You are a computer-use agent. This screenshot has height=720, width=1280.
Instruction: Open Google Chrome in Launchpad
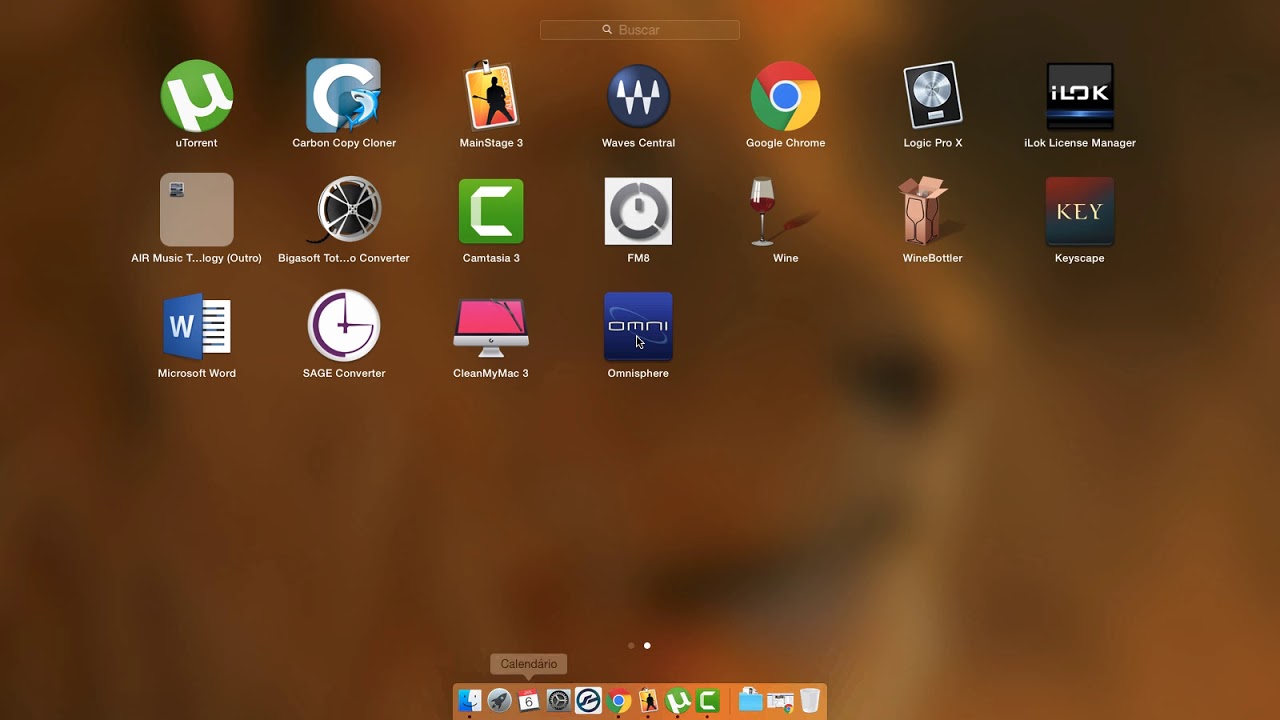click(x=785, y=97)
